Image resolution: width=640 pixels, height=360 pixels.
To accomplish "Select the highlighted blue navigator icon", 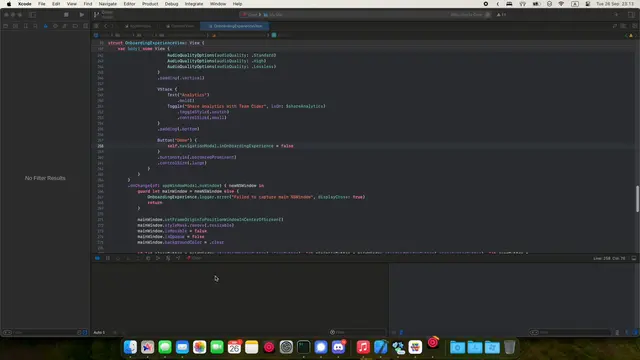I will tap(45, 26).
